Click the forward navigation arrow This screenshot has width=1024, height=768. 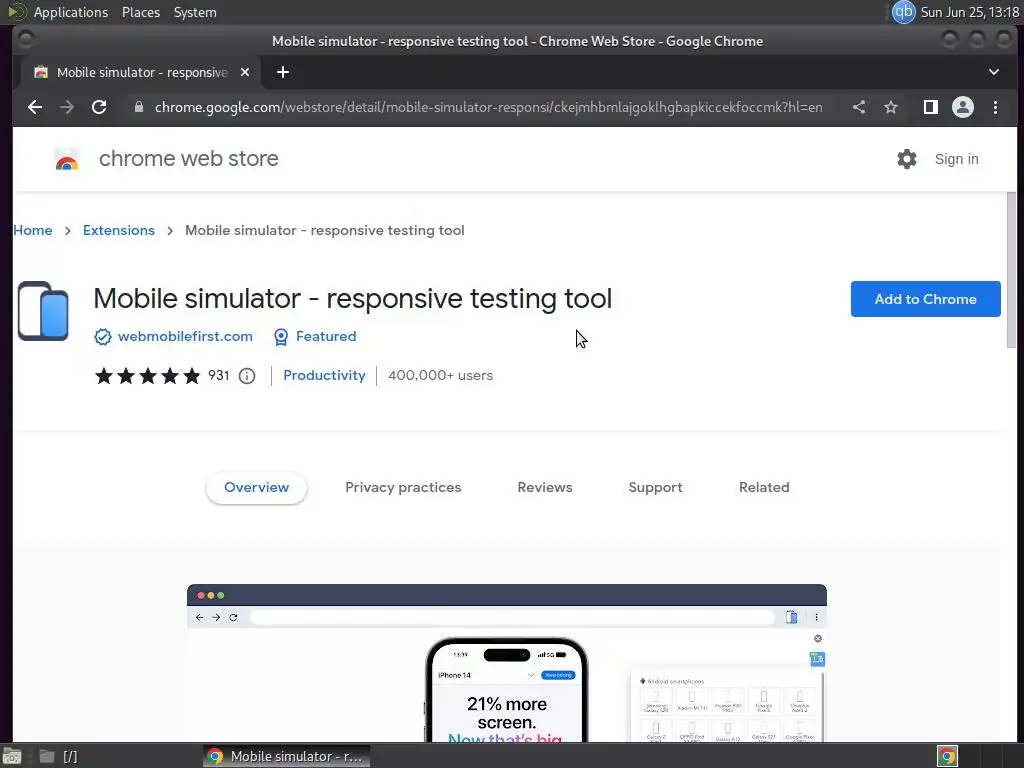click(x=67, y=107)
